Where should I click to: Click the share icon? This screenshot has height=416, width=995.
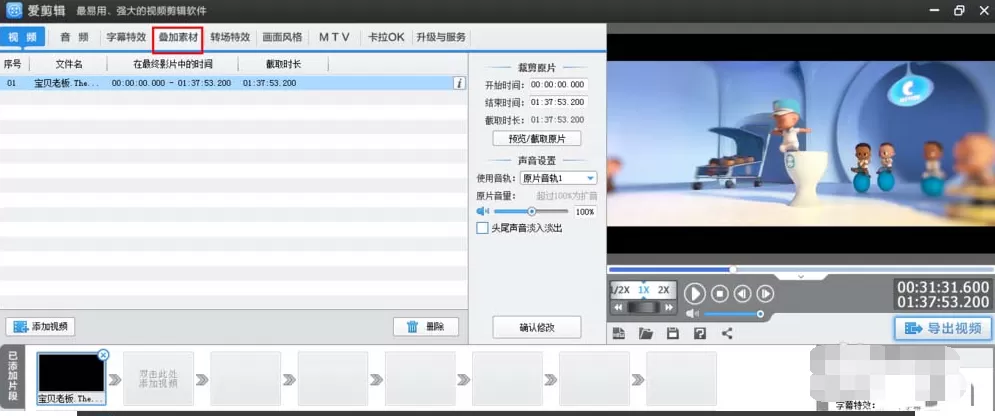727,333
